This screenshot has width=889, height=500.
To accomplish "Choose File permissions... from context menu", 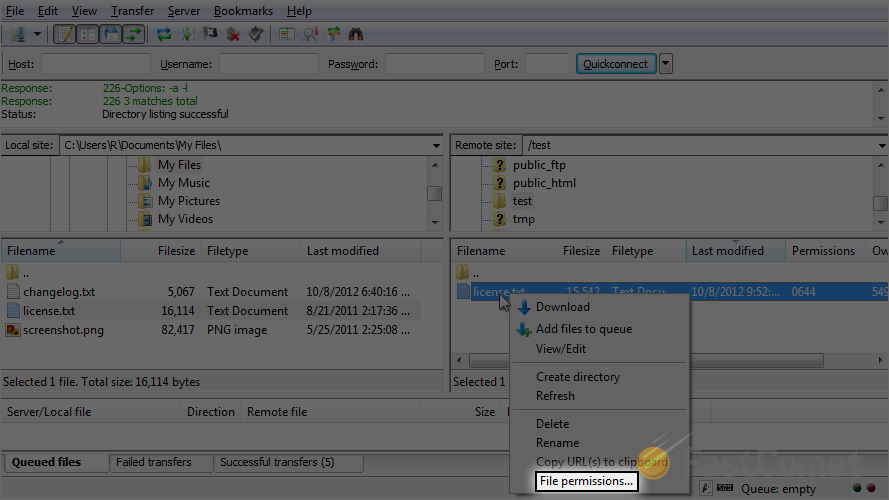I will [x=586, y=481].
